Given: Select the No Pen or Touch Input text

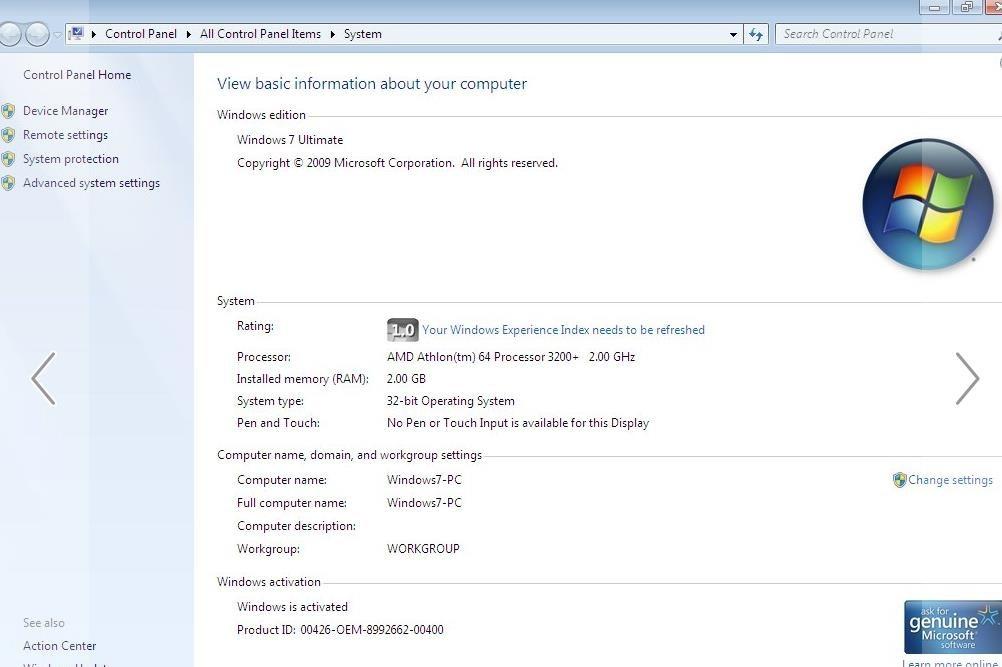Looking at the screenshot, I should 518,423.
